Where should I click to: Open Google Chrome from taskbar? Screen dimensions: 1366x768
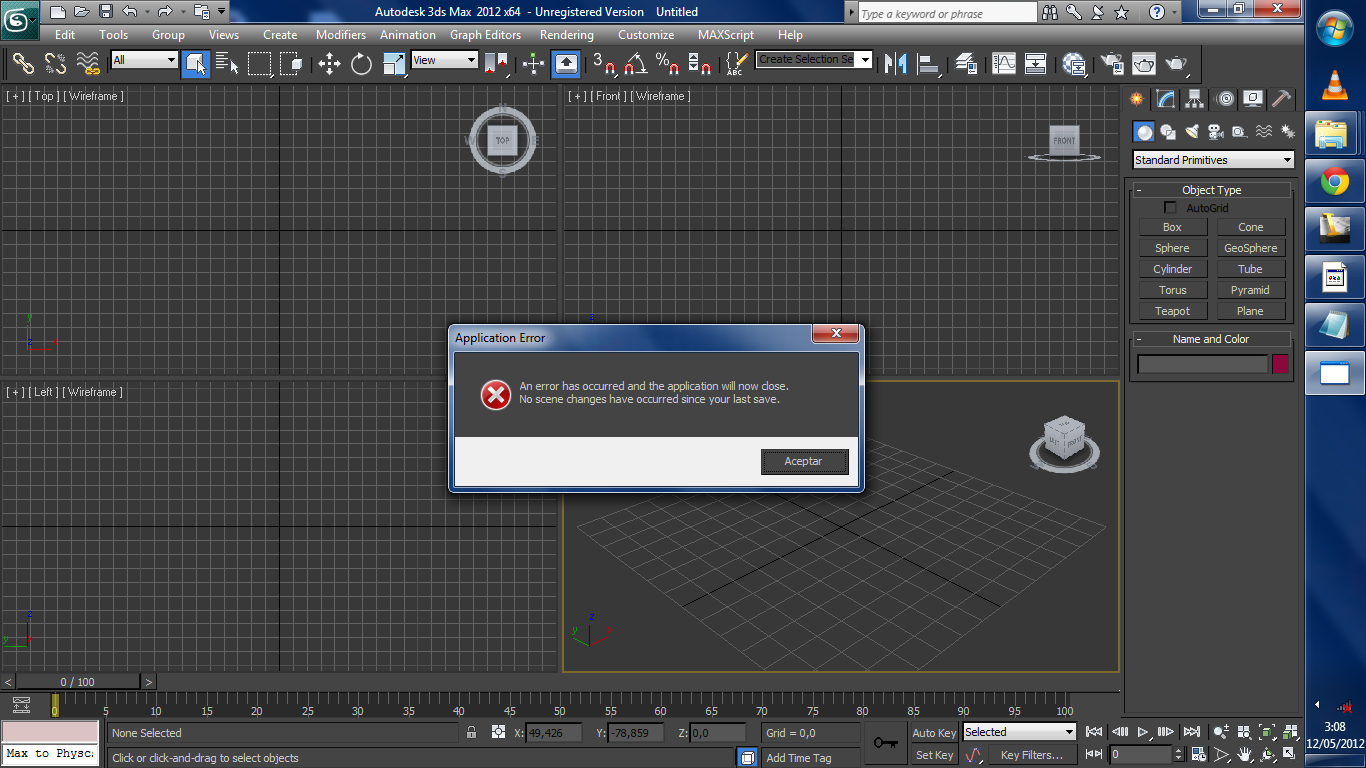[1334, 181]
